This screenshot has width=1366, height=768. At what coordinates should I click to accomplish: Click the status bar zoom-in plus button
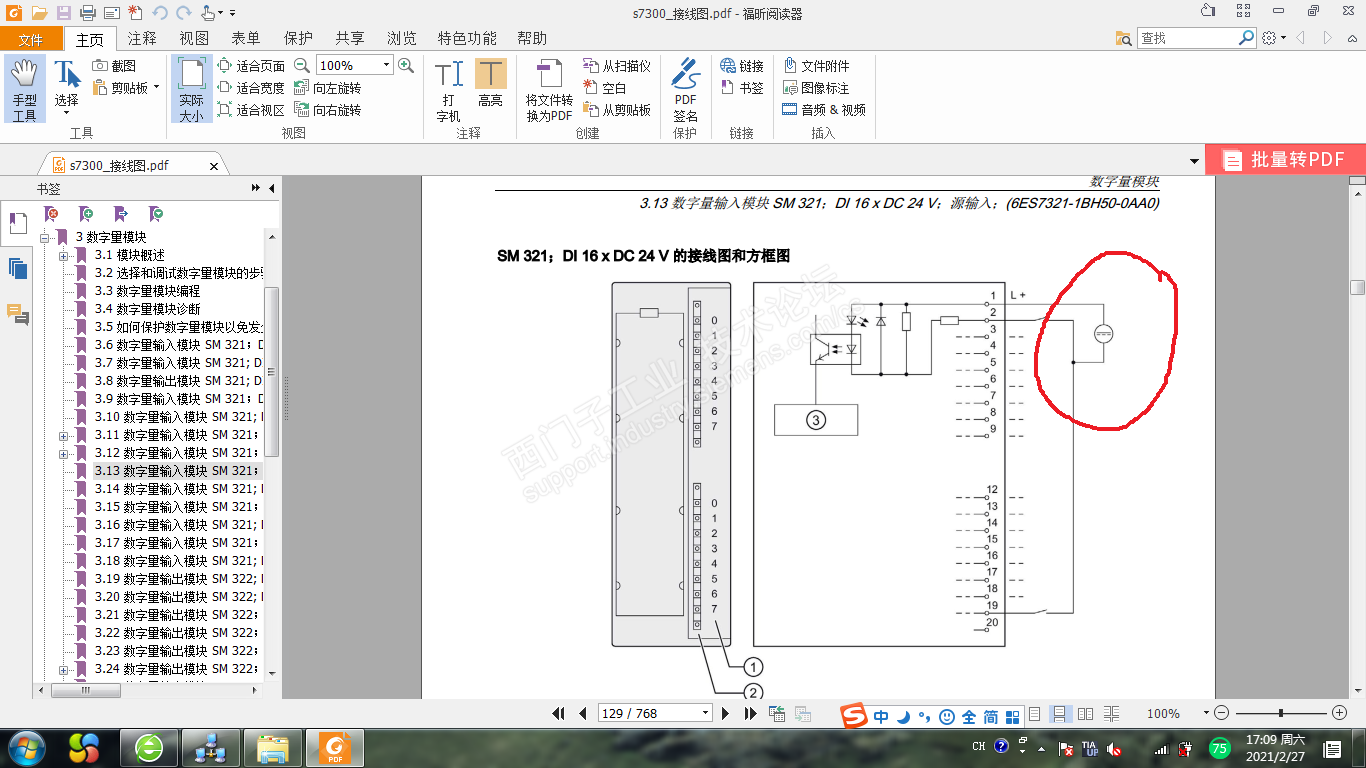tap(1340, 713)
